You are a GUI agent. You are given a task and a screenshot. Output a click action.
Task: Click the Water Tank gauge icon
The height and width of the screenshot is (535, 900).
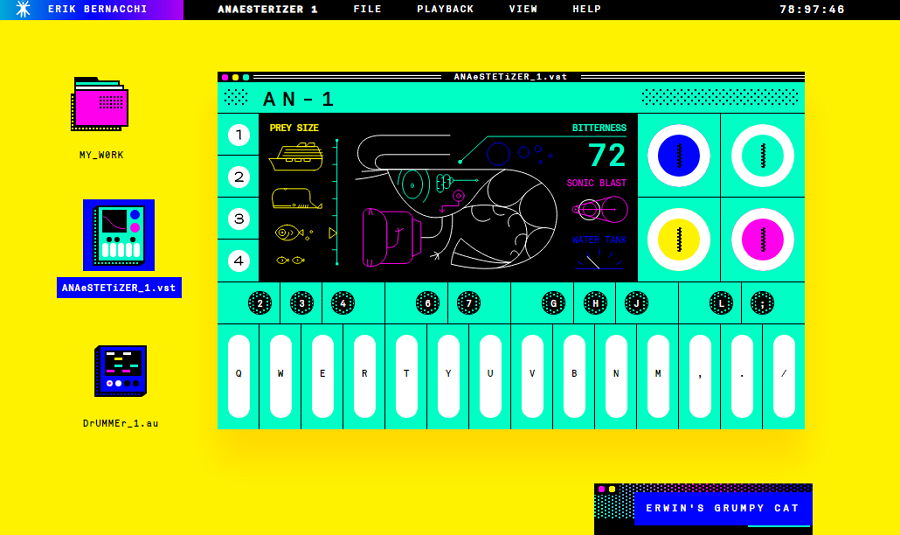pos(599,260)
